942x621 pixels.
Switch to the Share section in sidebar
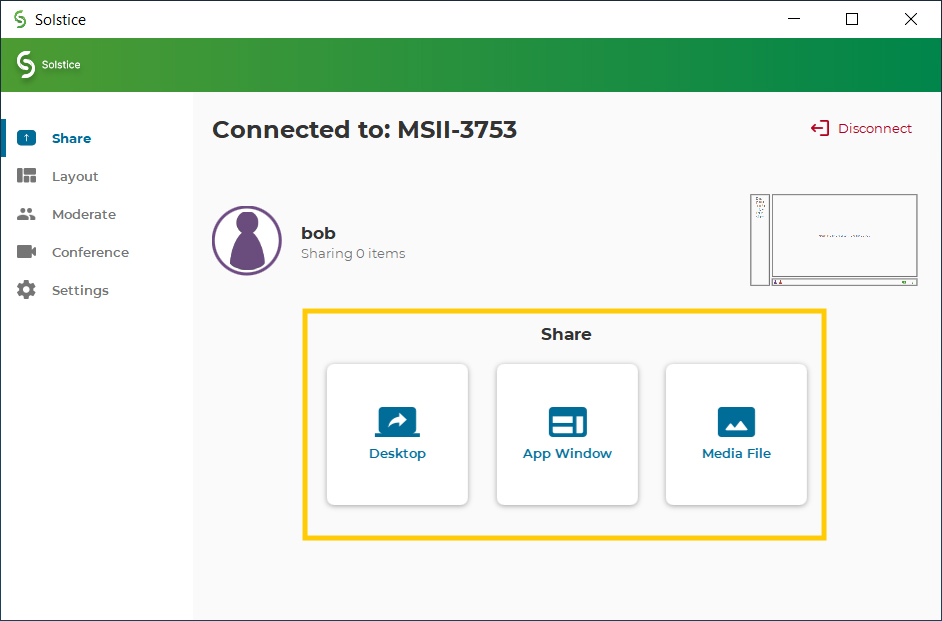(72, 138)
